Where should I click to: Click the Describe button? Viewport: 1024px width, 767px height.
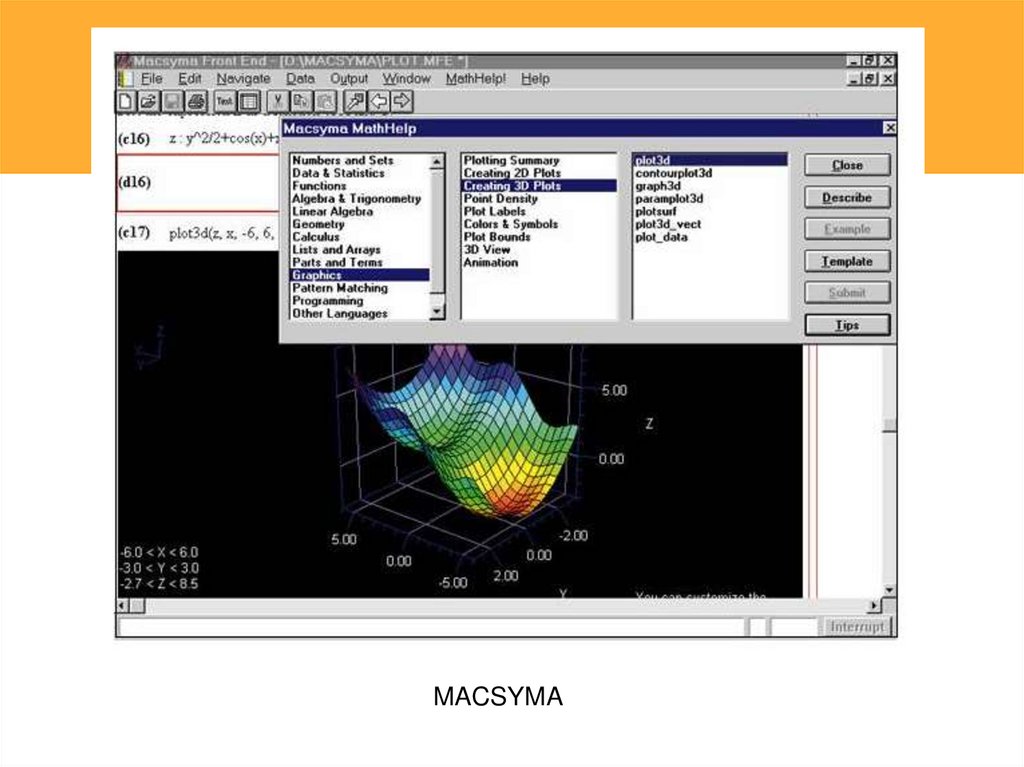click(x=847, y=197)
